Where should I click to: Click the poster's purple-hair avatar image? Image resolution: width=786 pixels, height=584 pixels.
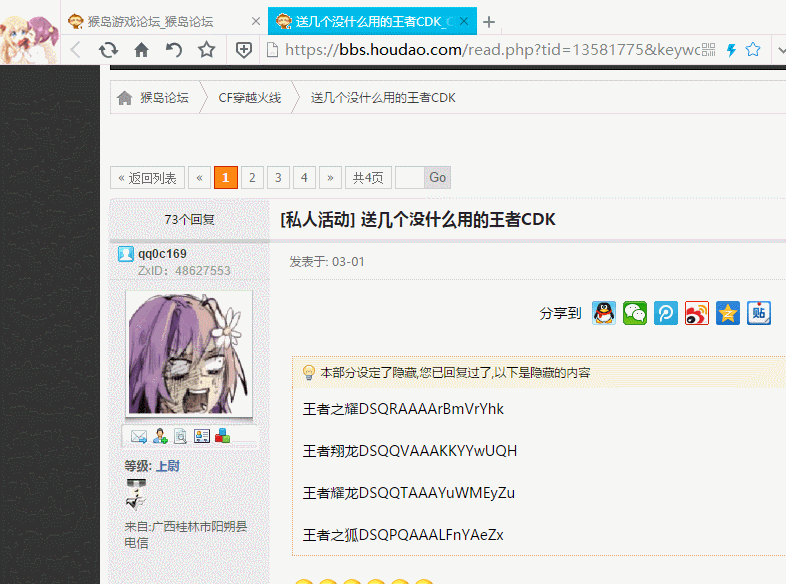[188, 354]
